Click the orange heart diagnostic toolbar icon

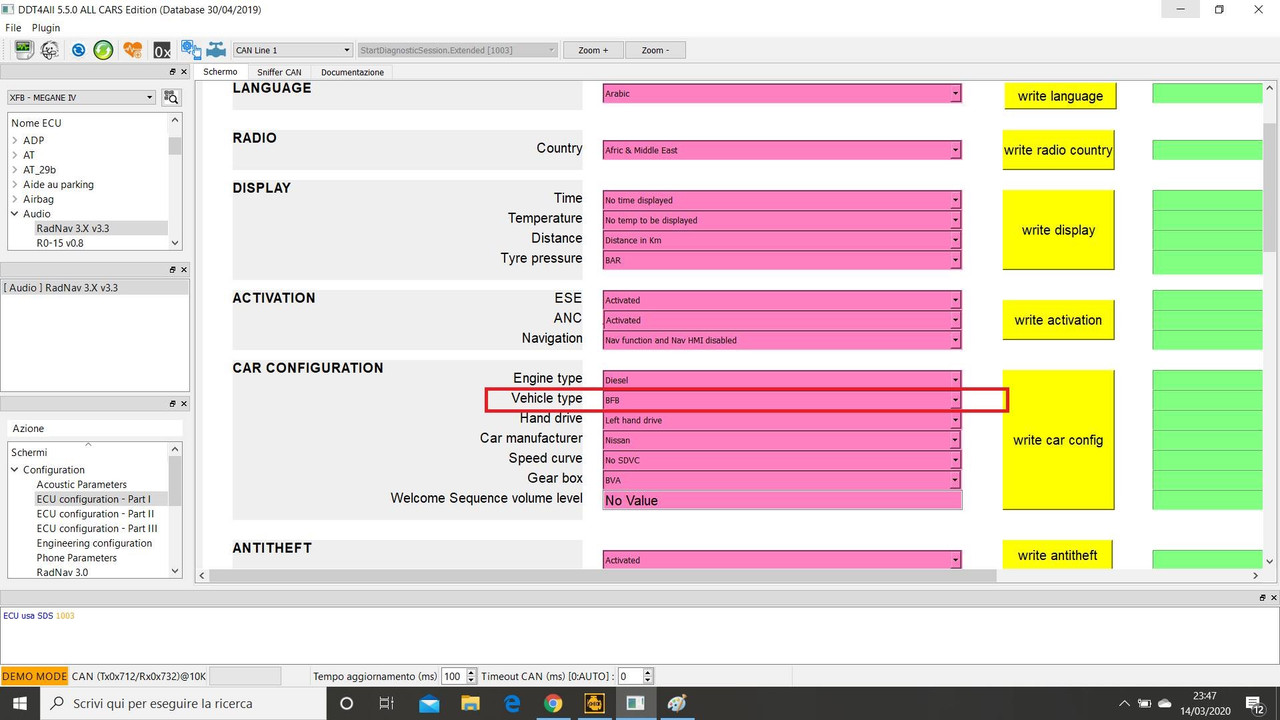(x=133, y=50)
